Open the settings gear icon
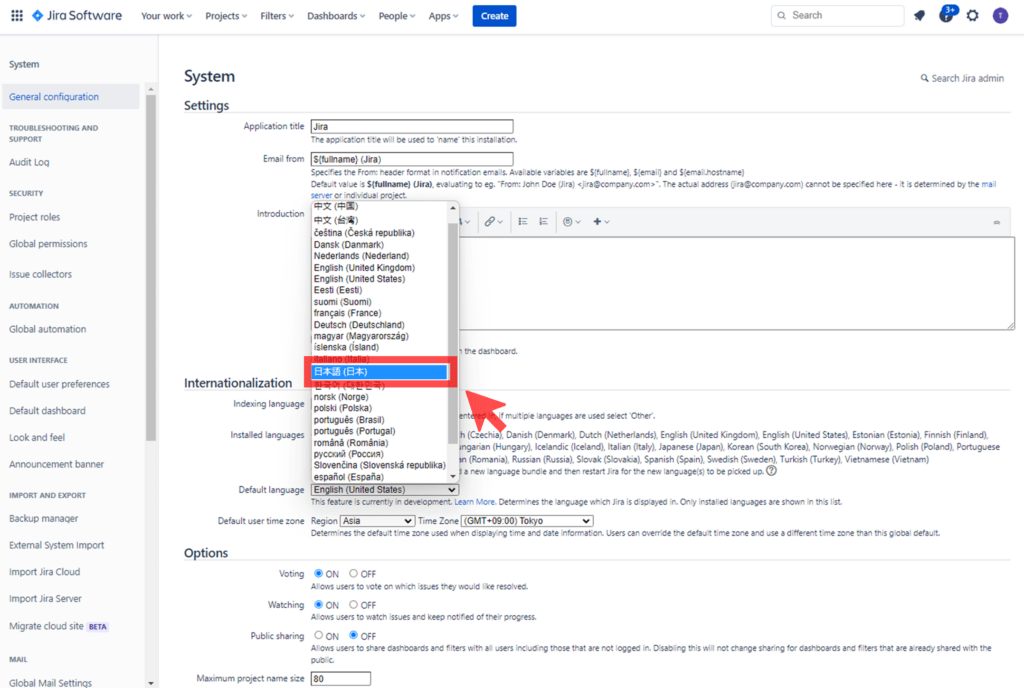 tap(972, 16)
